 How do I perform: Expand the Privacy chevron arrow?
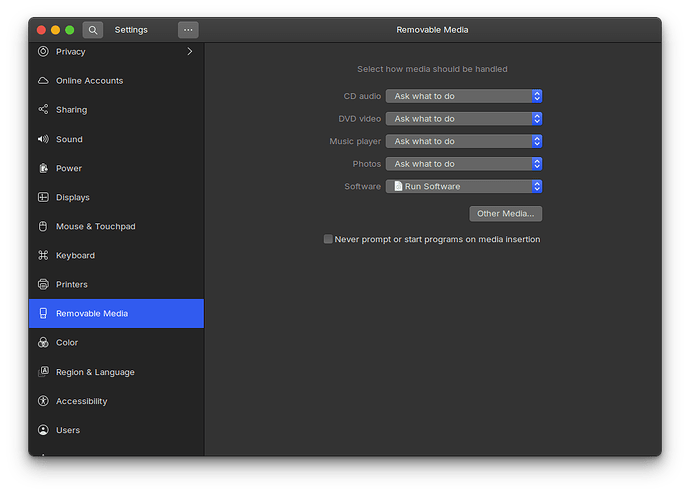(x=190, y=51)
